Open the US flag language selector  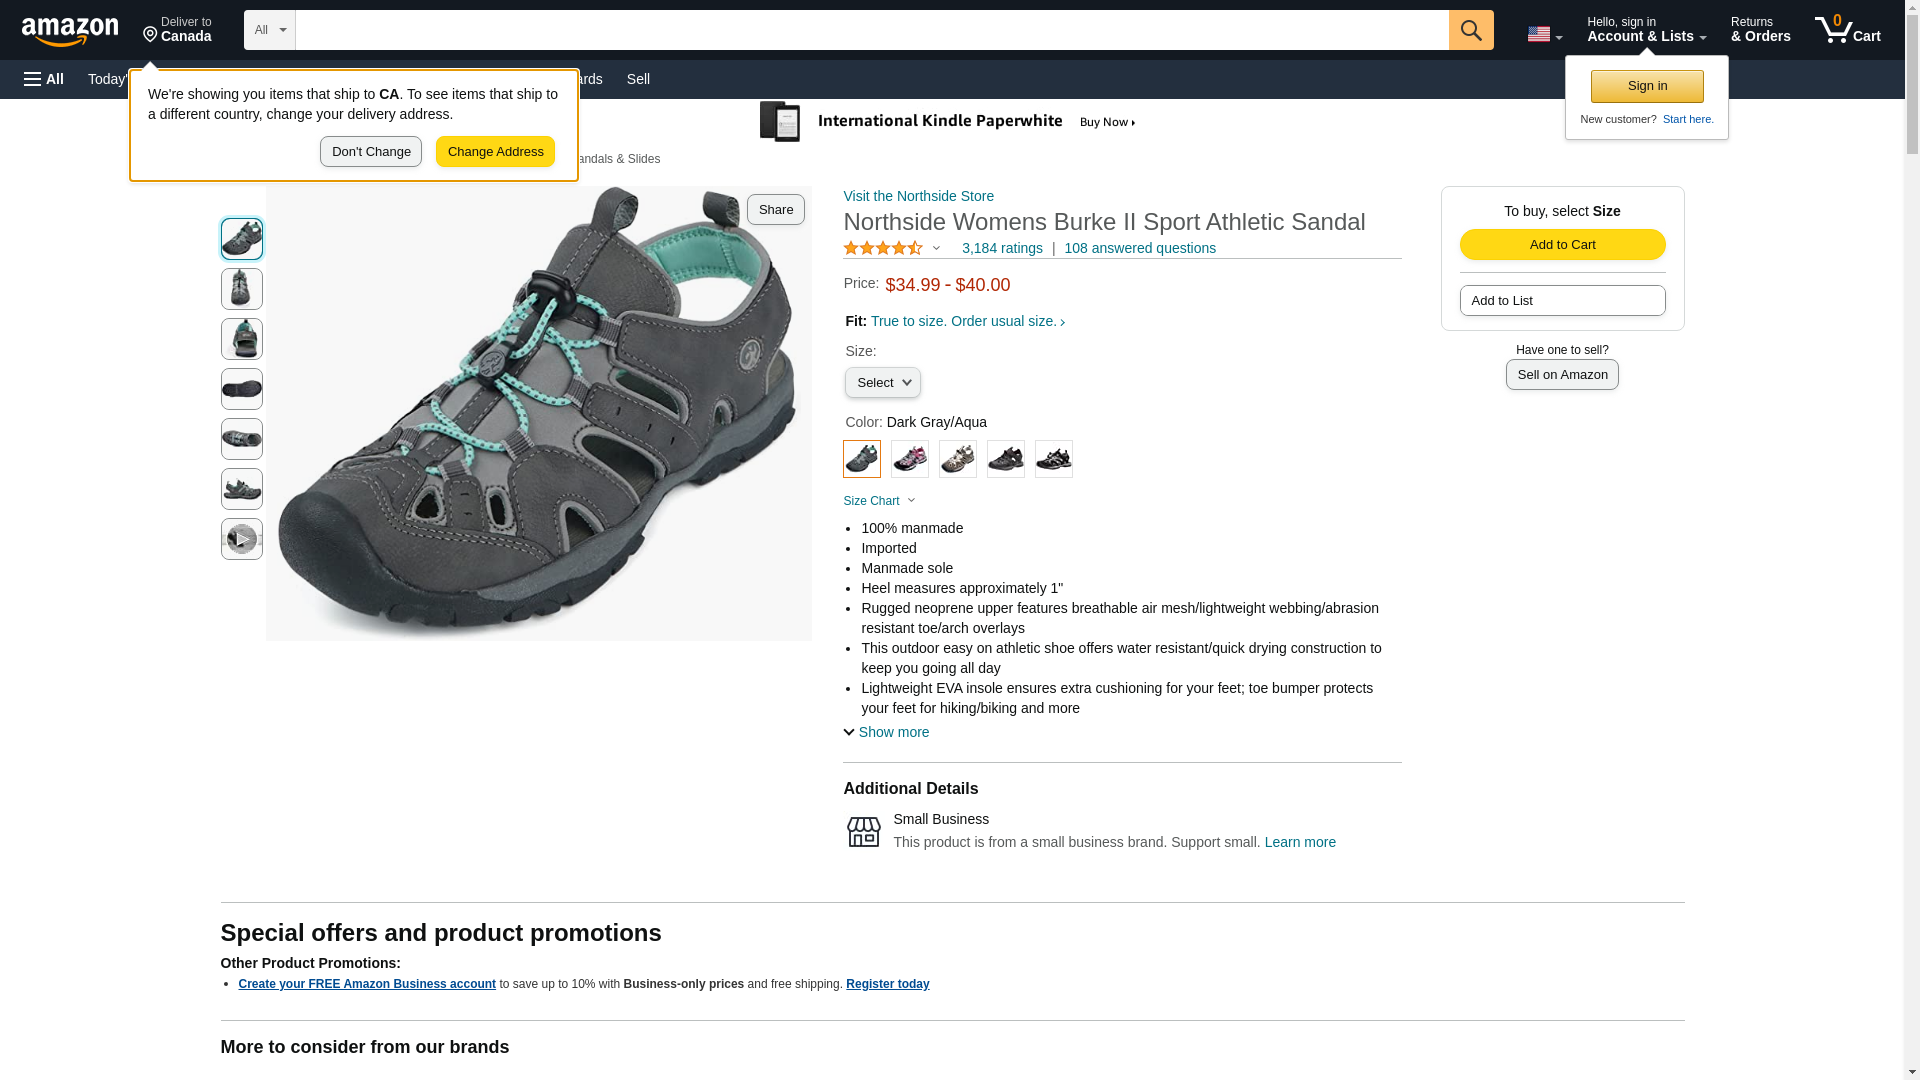pyautogui.click(x=1544, y=34)
